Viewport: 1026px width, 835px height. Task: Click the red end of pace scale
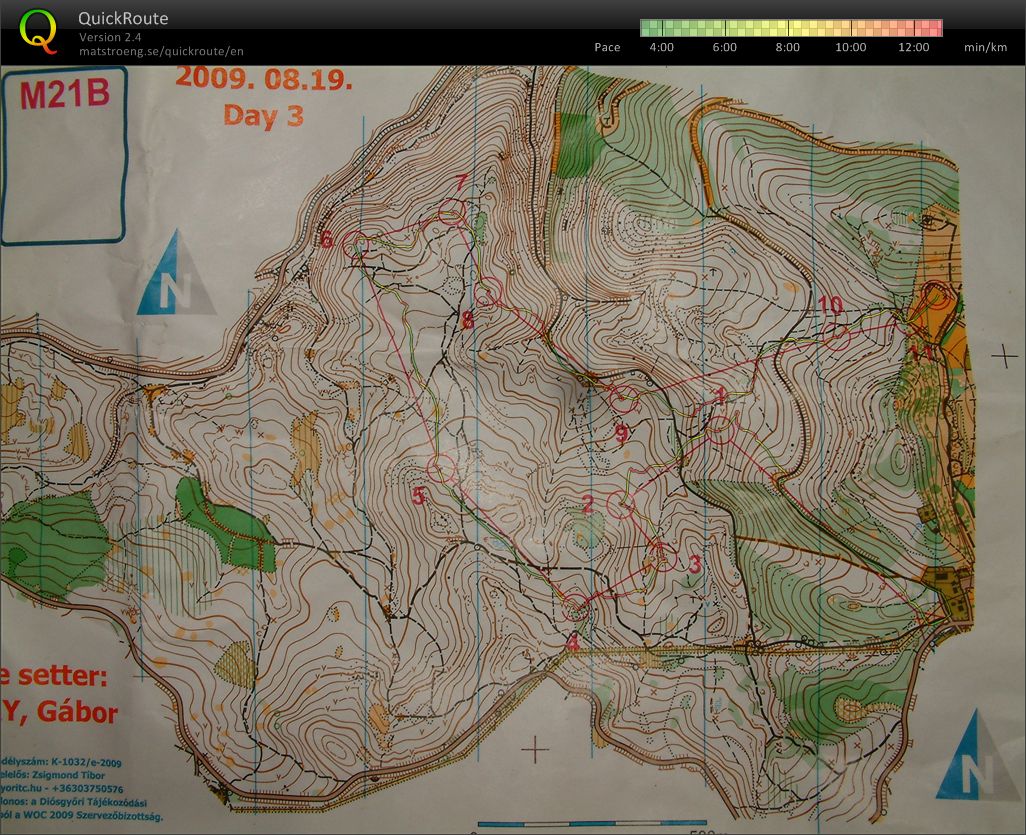[934, 28]
